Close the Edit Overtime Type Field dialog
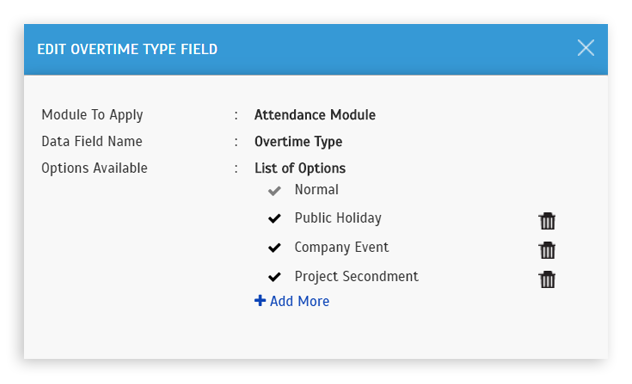632x384 pixels. click(585, 48)
